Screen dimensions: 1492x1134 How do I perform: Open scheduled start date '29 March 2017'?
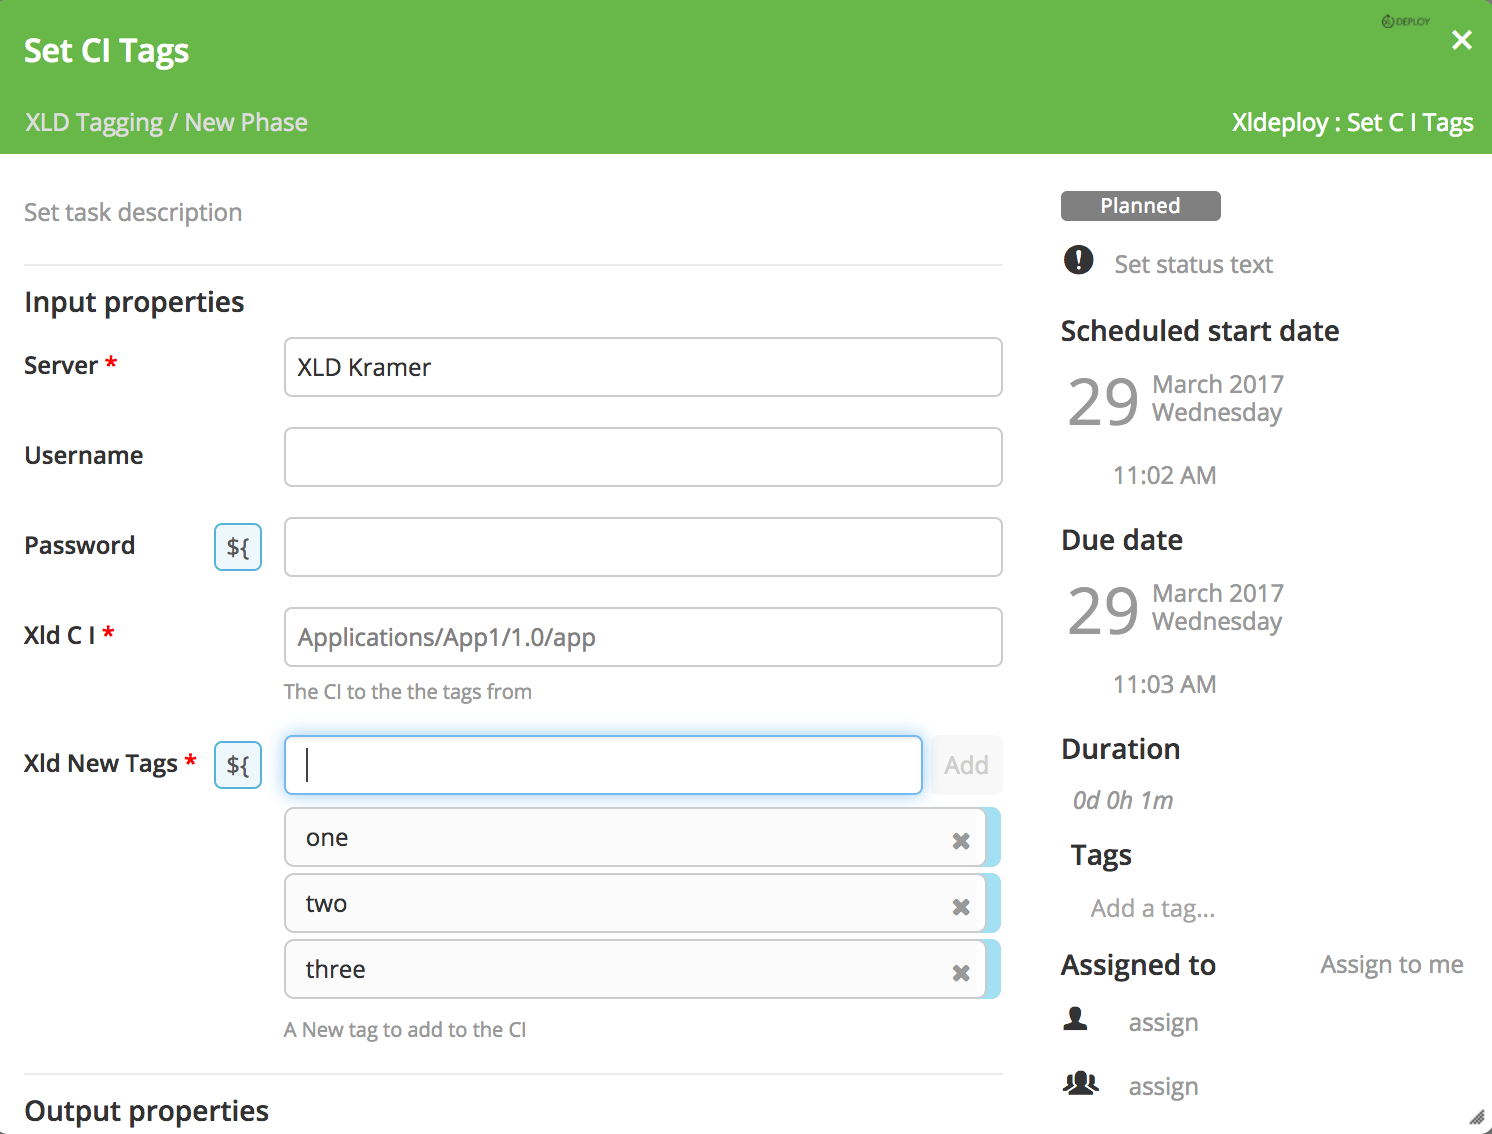click(1175, 400)
